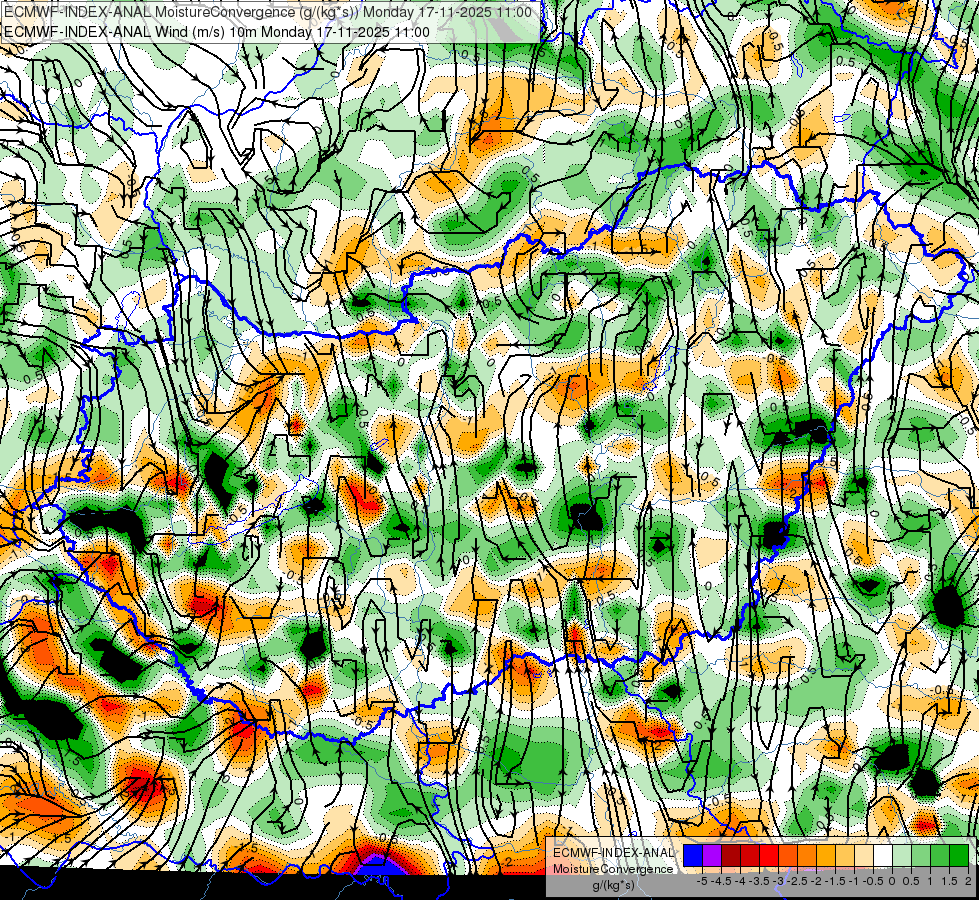Pick the orange-red swatch between -3 and -2.5
Screen dimensions: 979x900
(788, 855)
